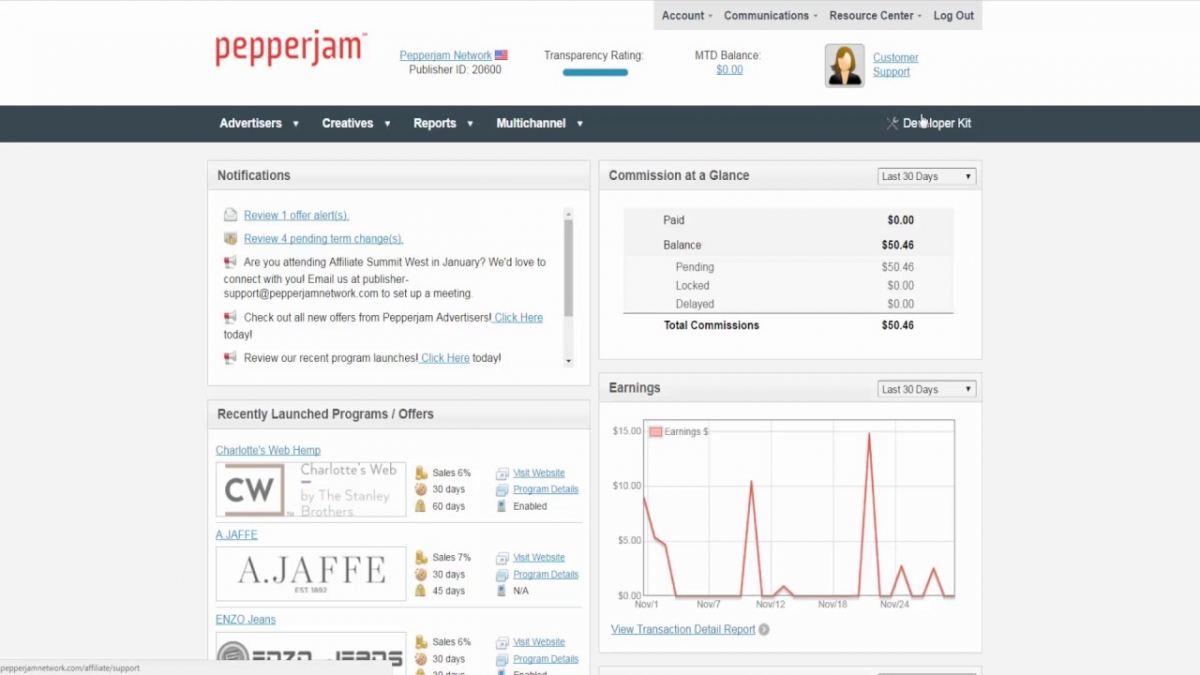This screenshot has height=675, width=1200.
Task: Click the US flag beside Pepperjam Network
Action: [x=501, y=55]
